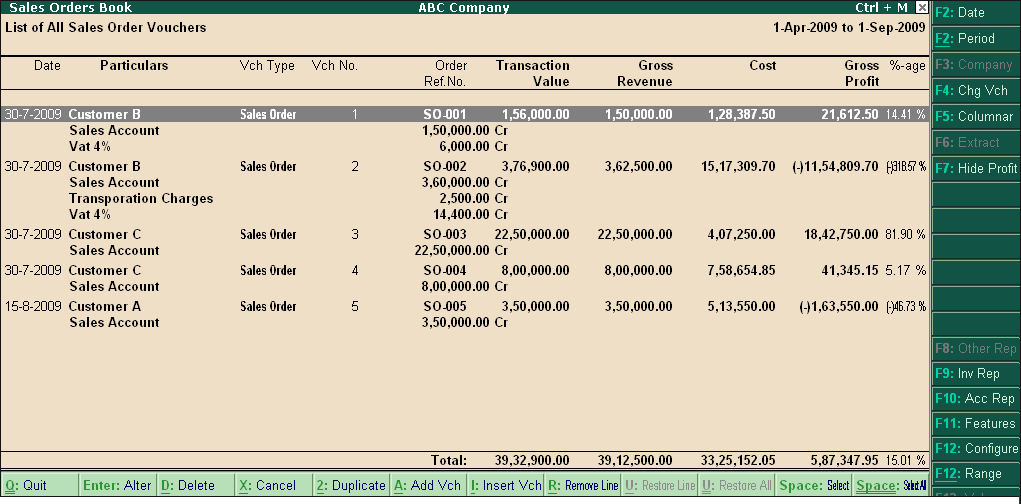The image size is (1021, 504).
Task: Click Space: Select All button
Action: [891, 485]
